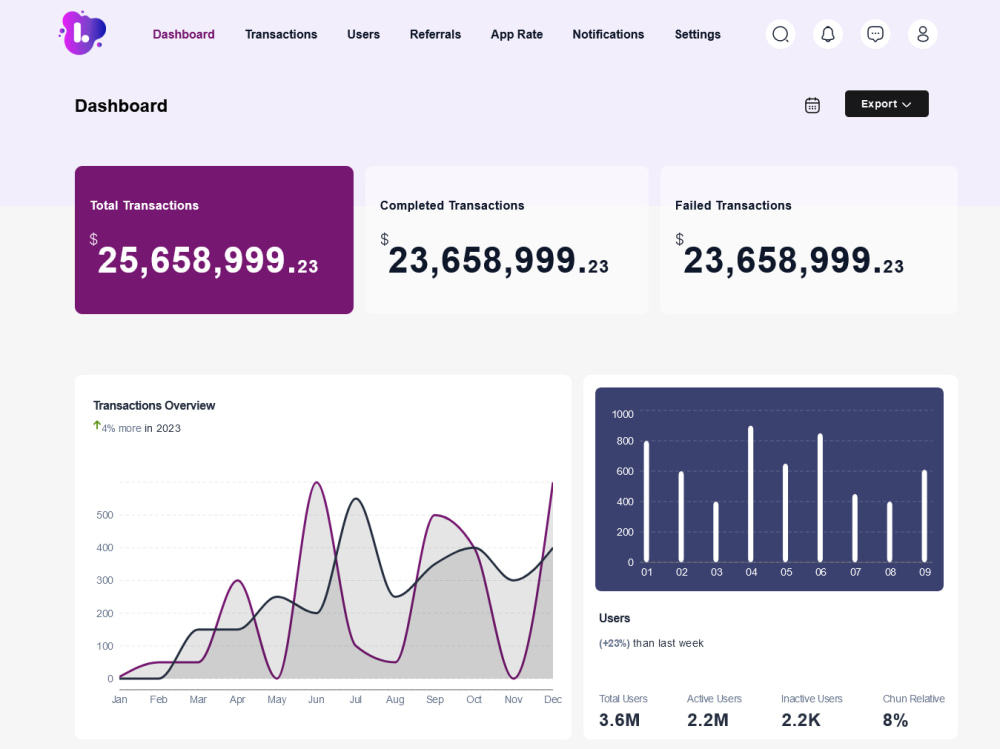1000x749 pixels.
Task: Select the Completed Transactions card
Action: point(507,240)
